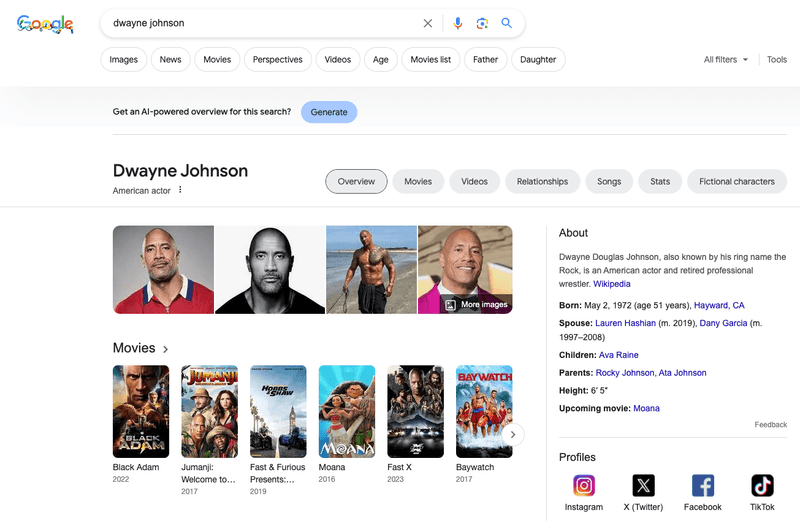Open the TikTok profile icon

(x=762, y=485)
